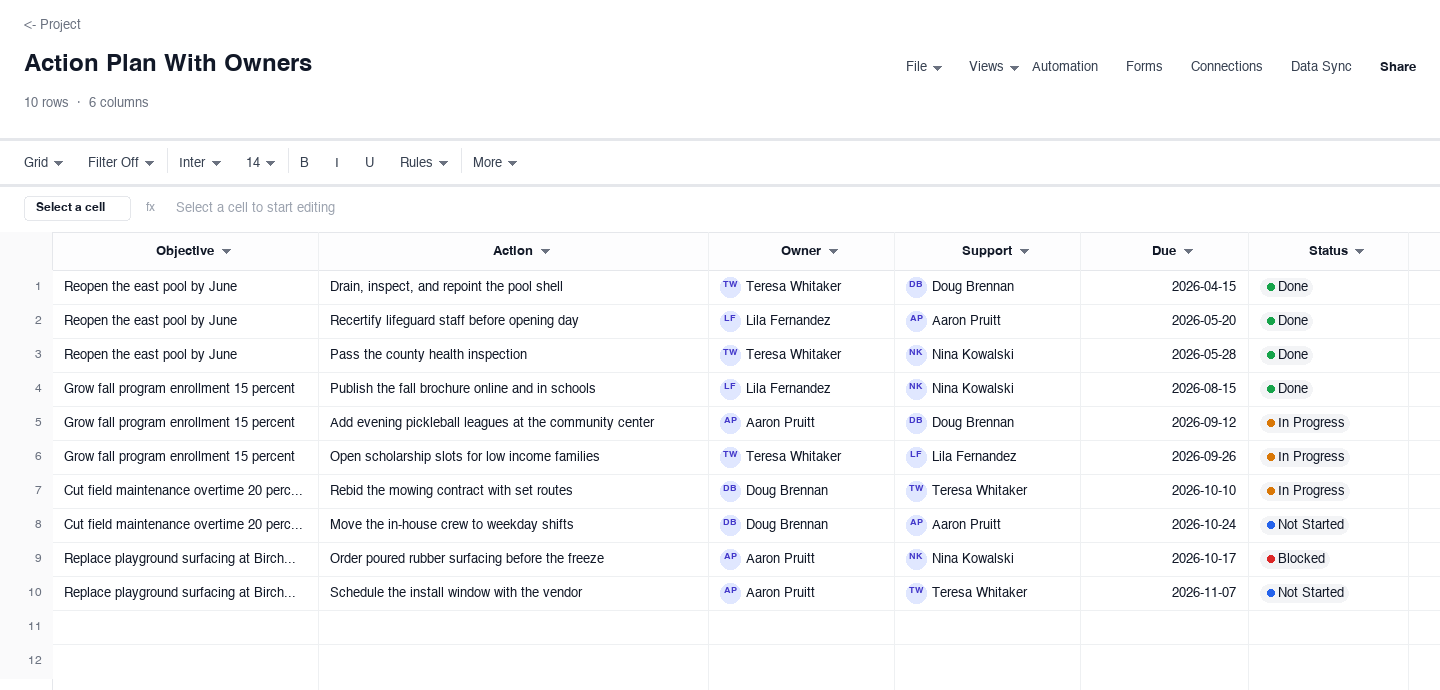1440x690 pixels.
Task: Open the Automation menu item
Action: [x=1065, y=66]
